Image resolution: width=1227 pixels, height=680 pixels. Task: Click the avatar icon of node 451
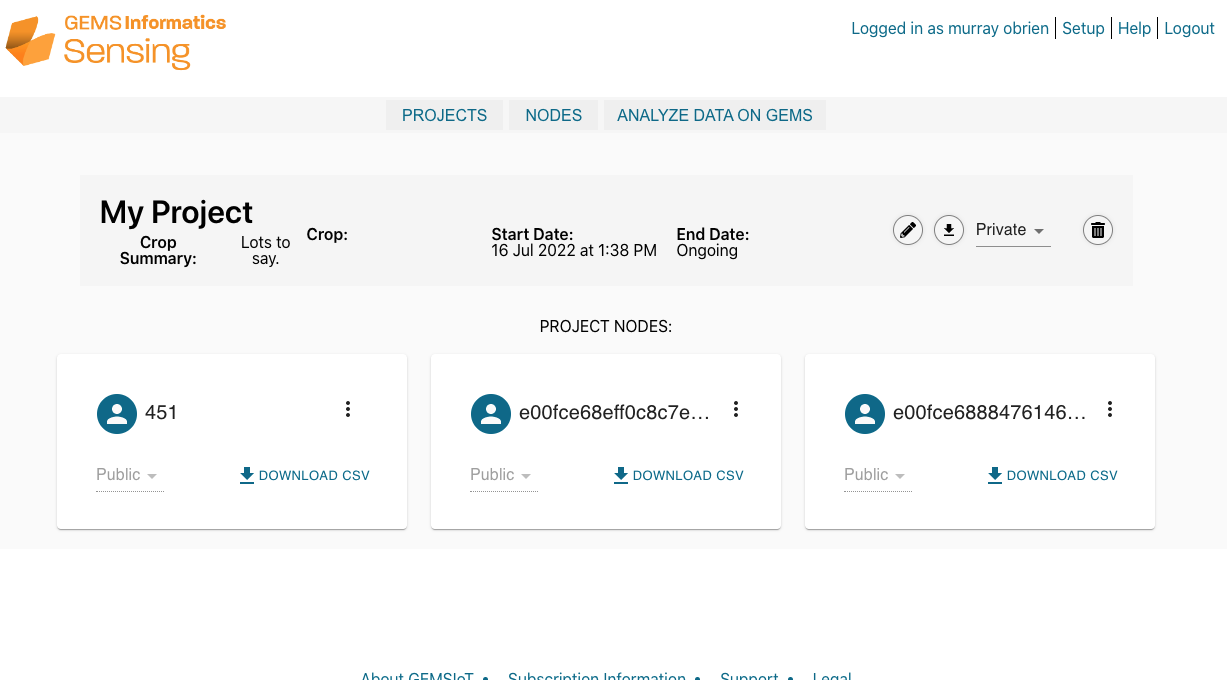click(117, 413)
